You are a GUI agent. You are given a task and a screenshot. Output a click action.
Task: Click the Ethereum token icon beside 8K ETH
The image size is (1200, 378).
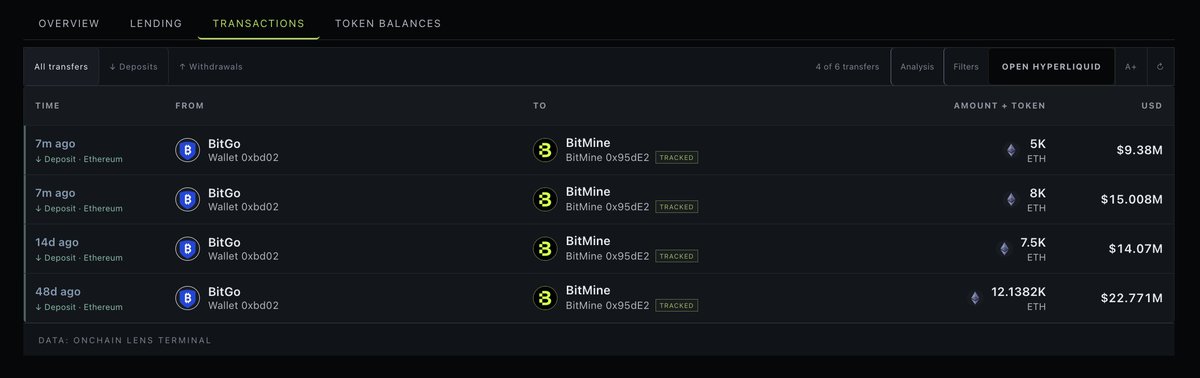pyautogui.click(x=1010, y=200)
